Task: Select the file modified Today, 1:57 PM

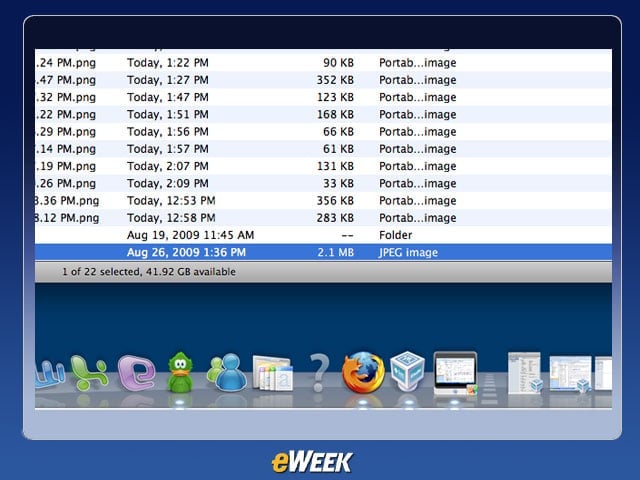Action: 323,149
